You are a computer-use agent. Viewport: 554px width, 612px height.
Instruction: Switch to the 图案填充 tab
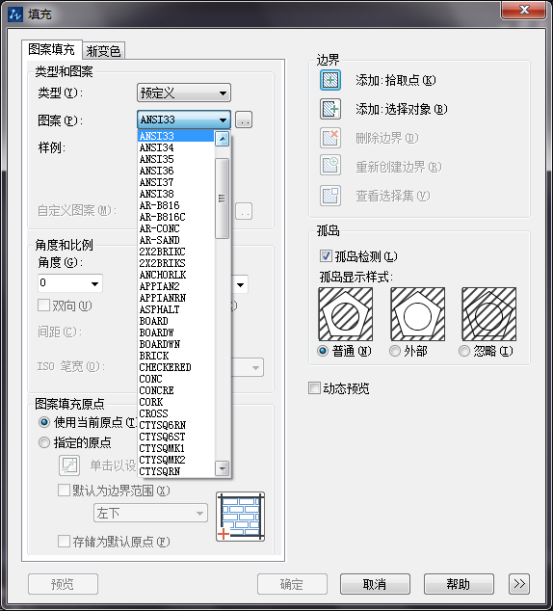pyautogui.click(x=52, y=50)
